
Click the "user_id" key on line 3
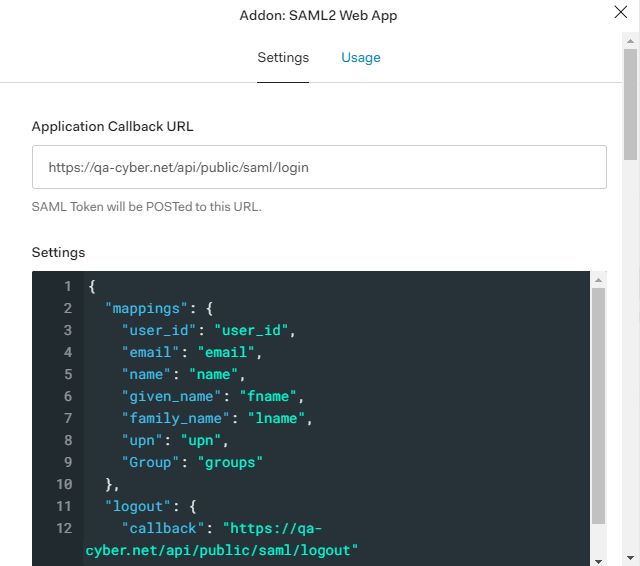[159, 331]
